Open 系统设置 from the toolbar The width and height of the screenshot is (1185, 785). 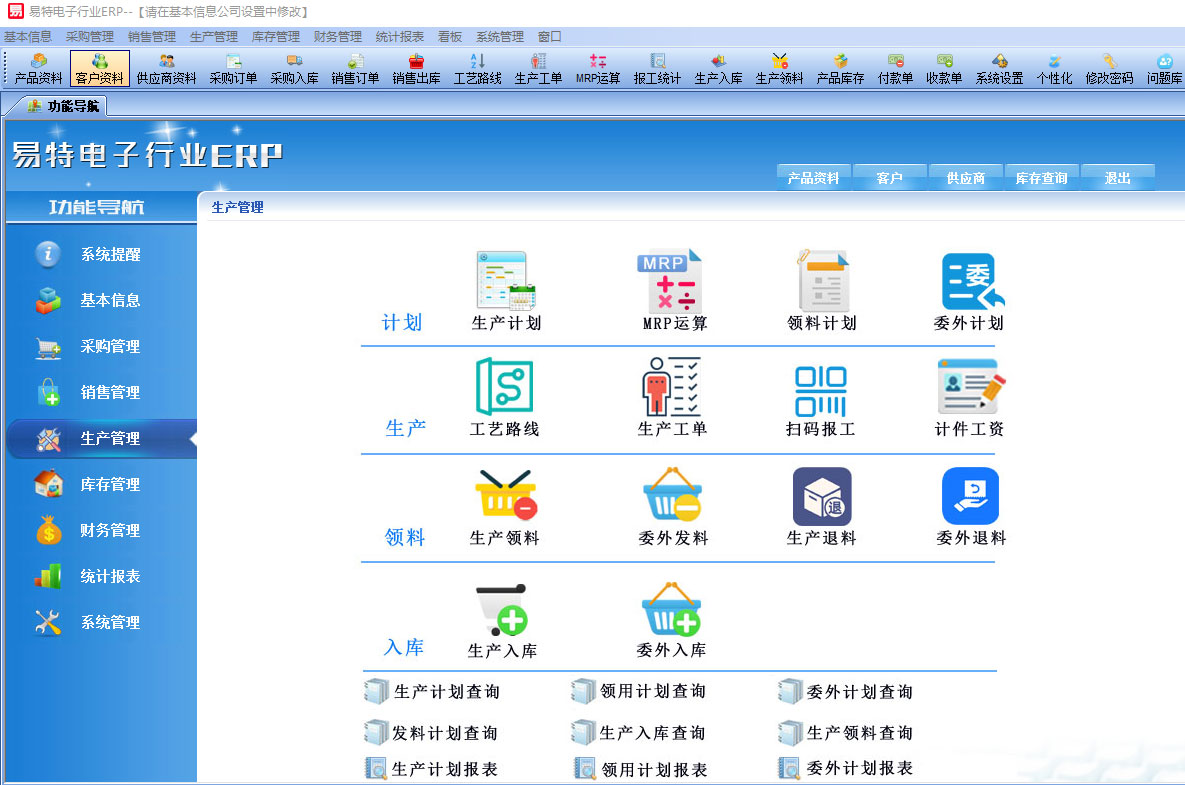(x=999, y=68)
